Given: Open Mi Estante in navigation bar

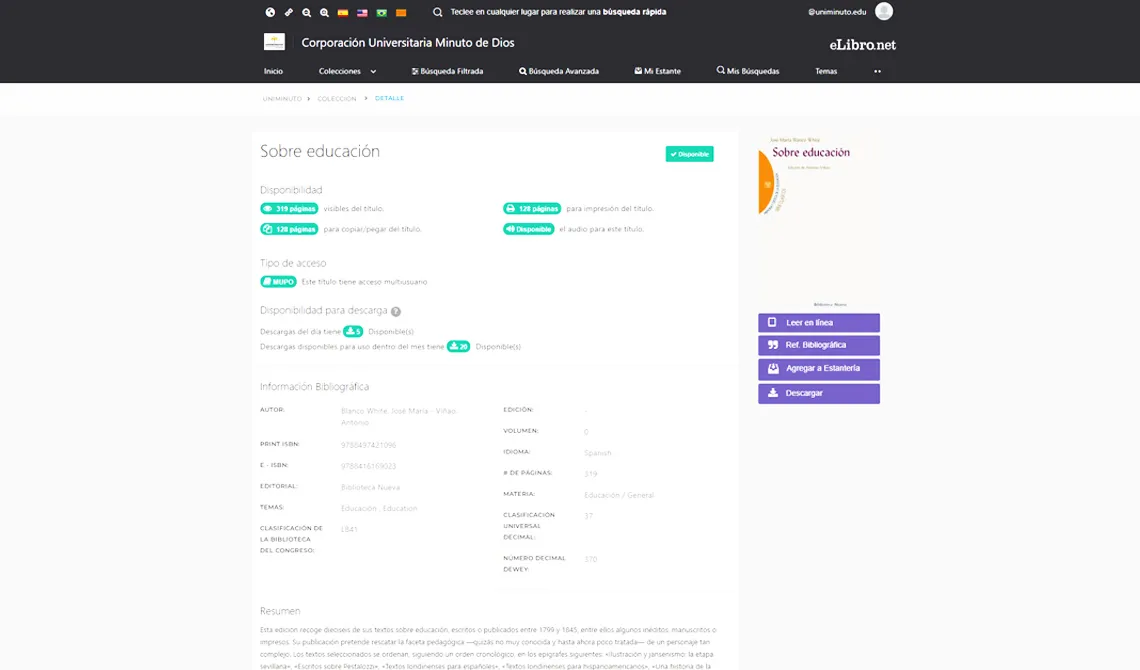Looking at the screenshot, I should 658,71.
